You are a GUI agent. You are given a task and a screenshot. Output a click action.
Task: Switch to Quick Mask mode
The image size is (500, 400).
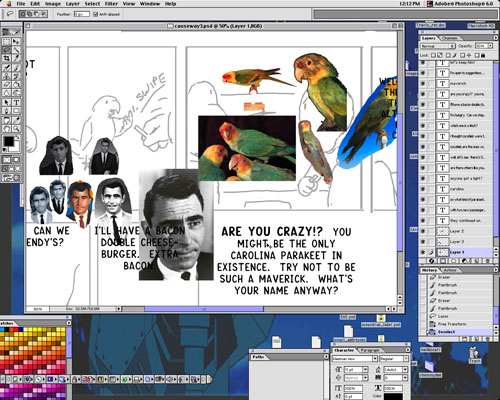point(16,160)
